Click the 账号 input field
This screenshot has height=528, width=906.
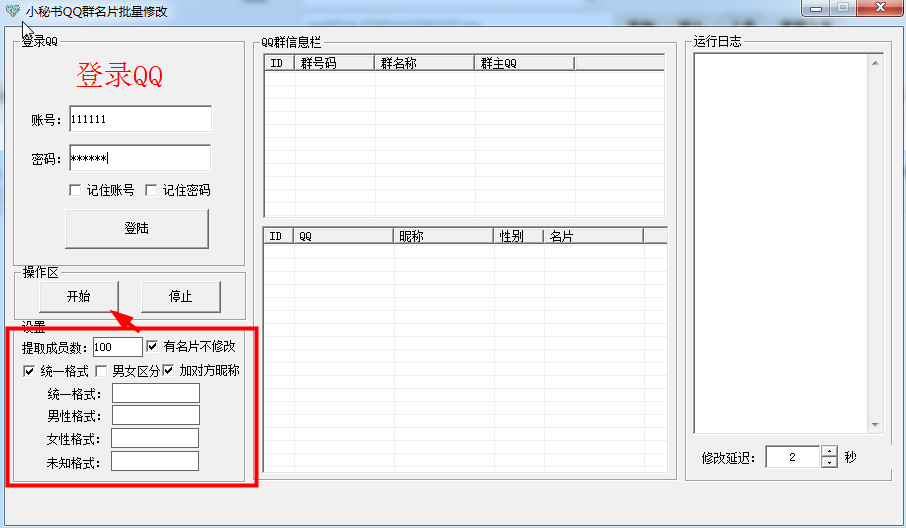click(140, 119)
